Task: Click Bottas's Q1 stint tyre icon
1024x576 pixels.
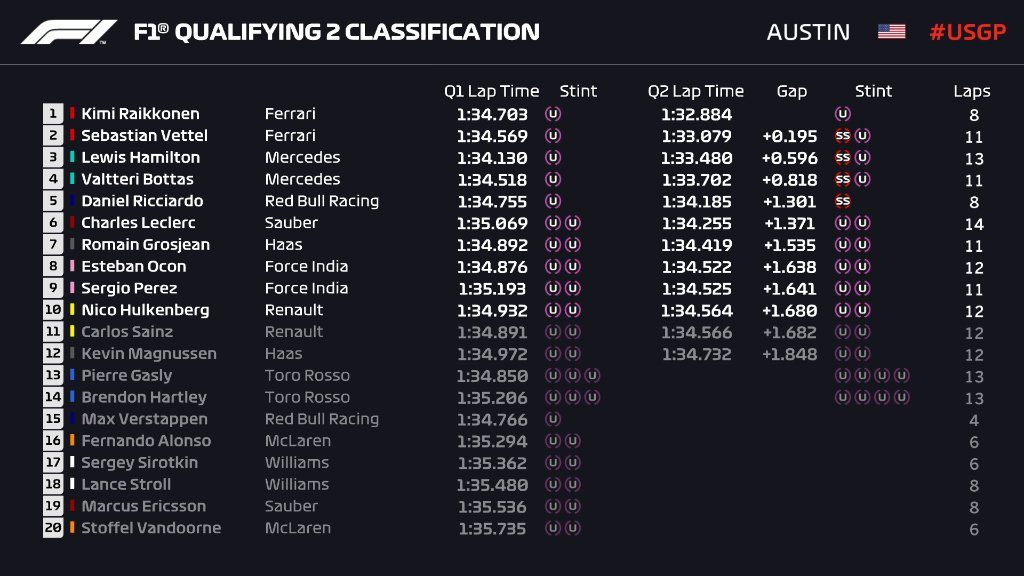Action: click(553, 179)
